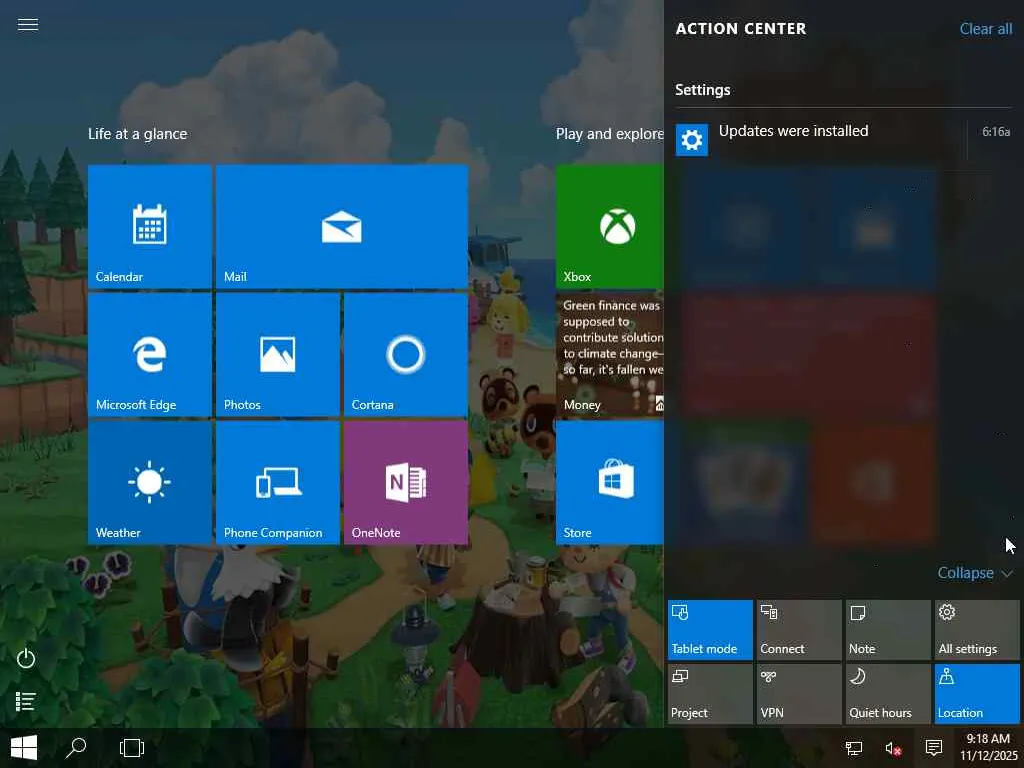Screen dimensions: 1024x768
Task: Open the Cortana tile
Action: coord(406,354)
